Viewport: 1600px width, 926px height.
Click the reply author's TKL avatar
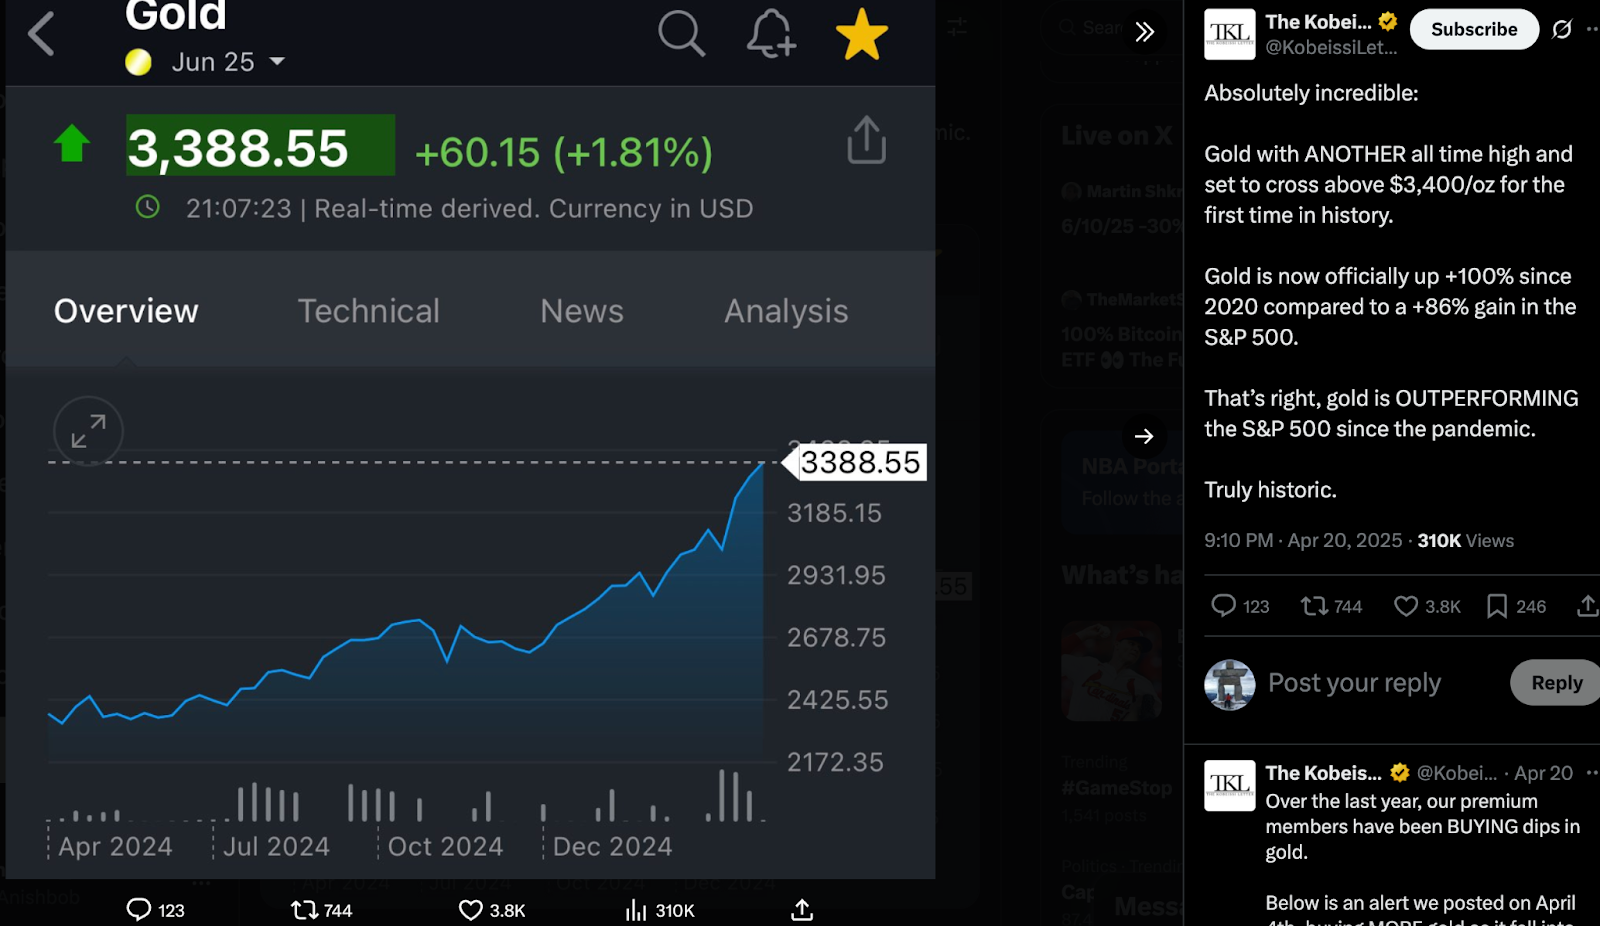(1230, 785)
